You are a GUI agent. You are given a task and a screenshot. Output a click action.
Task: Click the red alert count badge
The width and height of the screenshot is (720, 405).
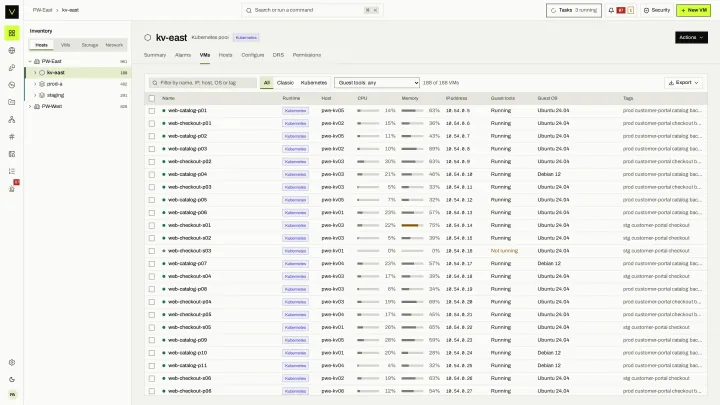tap(621, 10)
